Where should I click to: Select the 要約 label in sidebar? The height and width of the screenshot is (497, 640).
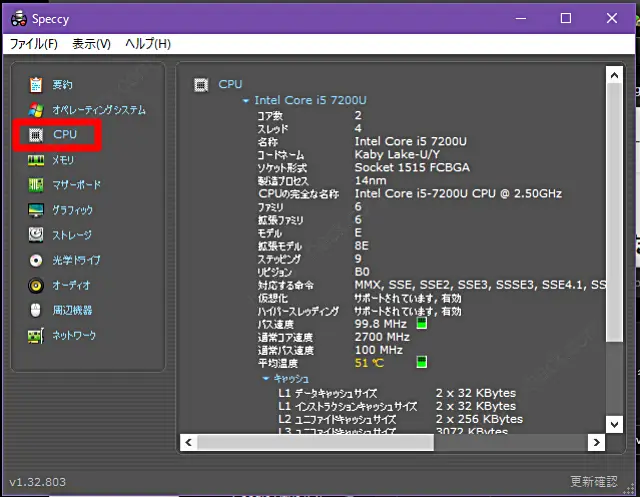[62, 85]
